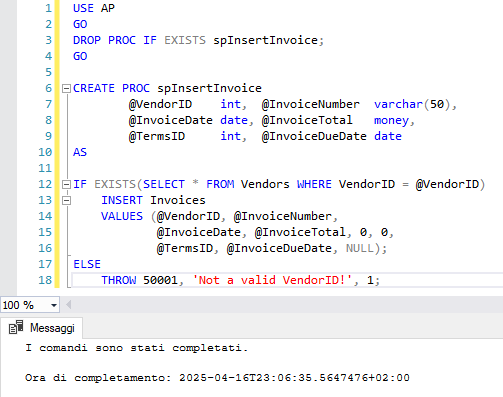Screen dimensions: 503x397
Task: Place cursor on ELSE keyword
Action: 87,264
